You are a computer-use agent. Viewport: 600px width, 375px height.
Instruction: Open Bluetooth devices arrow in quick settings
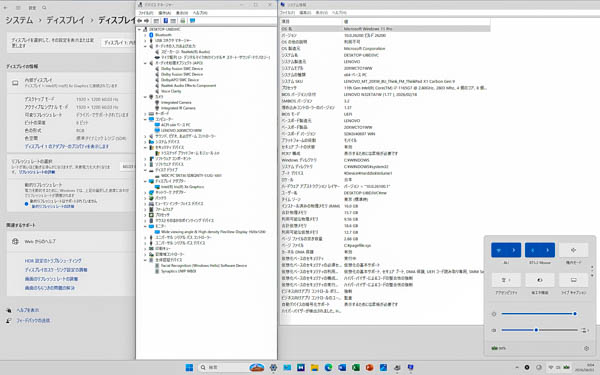click(x=548, y=250)
